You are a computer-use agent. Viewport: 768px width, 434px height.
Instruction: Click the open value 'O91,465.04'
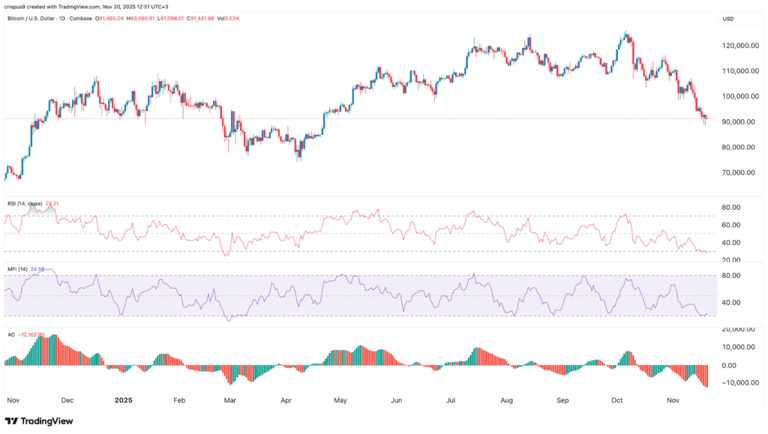click(110, 18)
